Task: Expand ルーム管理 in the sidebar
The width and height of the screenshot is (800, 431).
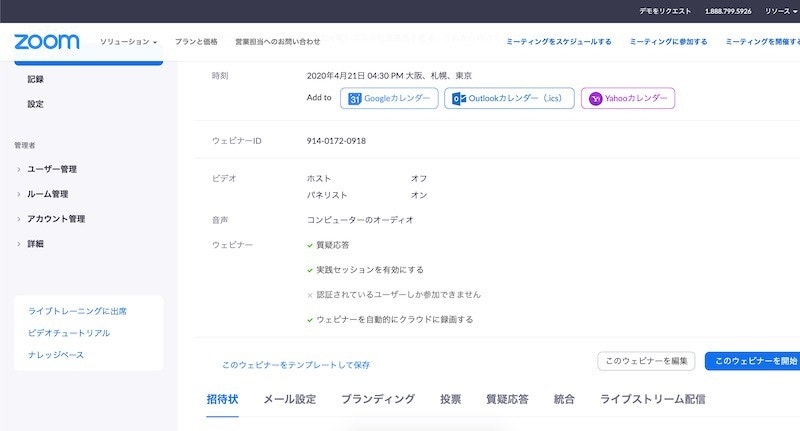Action: (x=48, y=194)
